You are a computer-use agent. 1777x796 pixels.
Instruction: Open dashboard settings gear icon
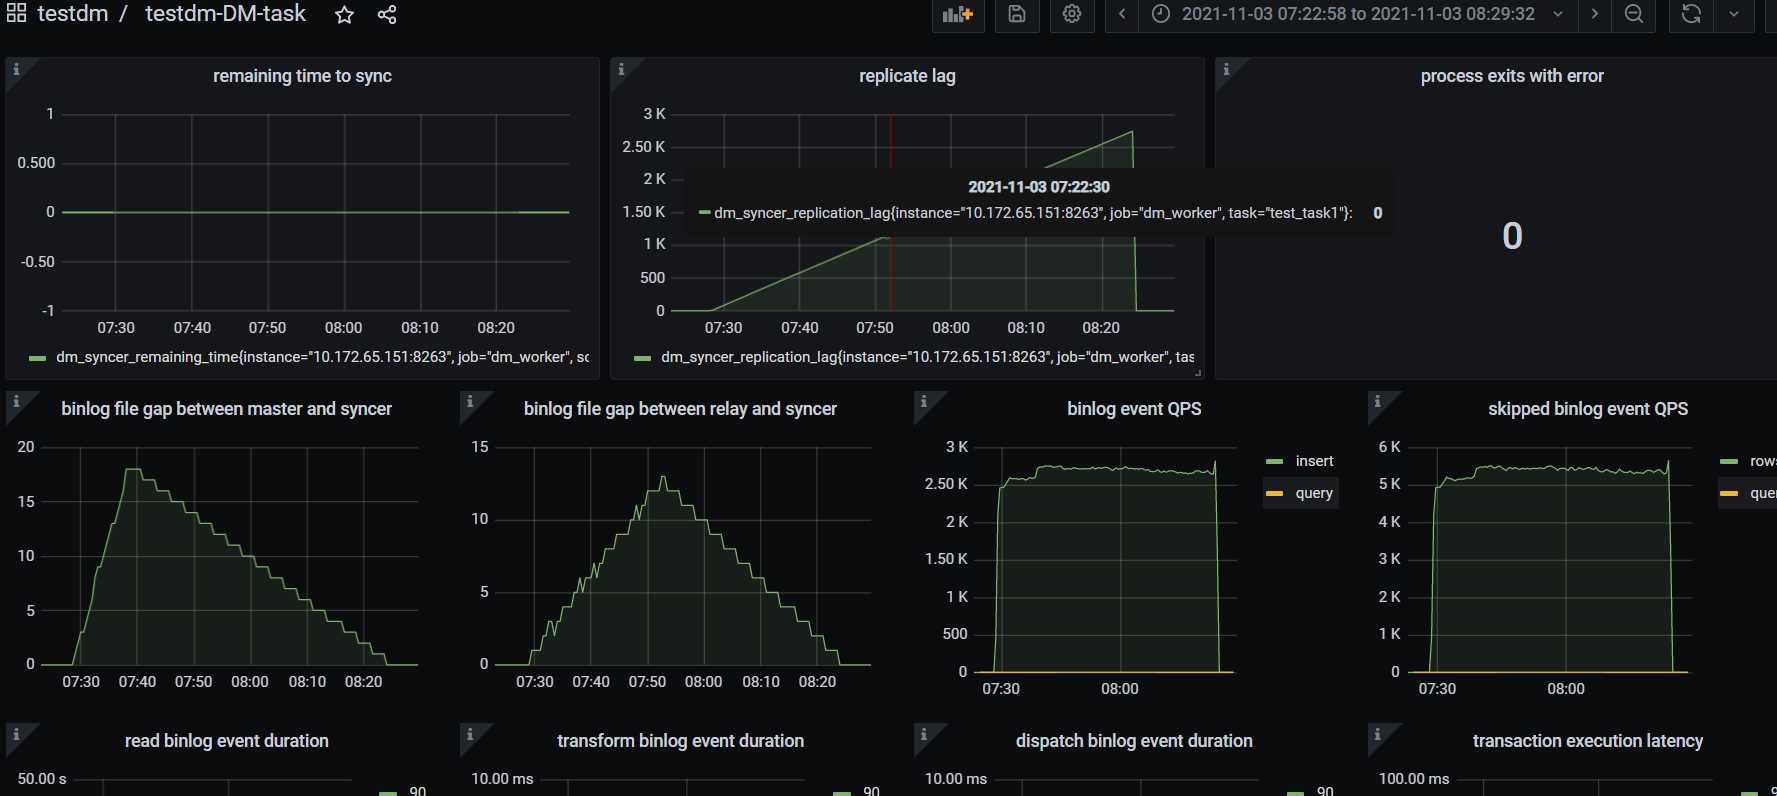1072,14
